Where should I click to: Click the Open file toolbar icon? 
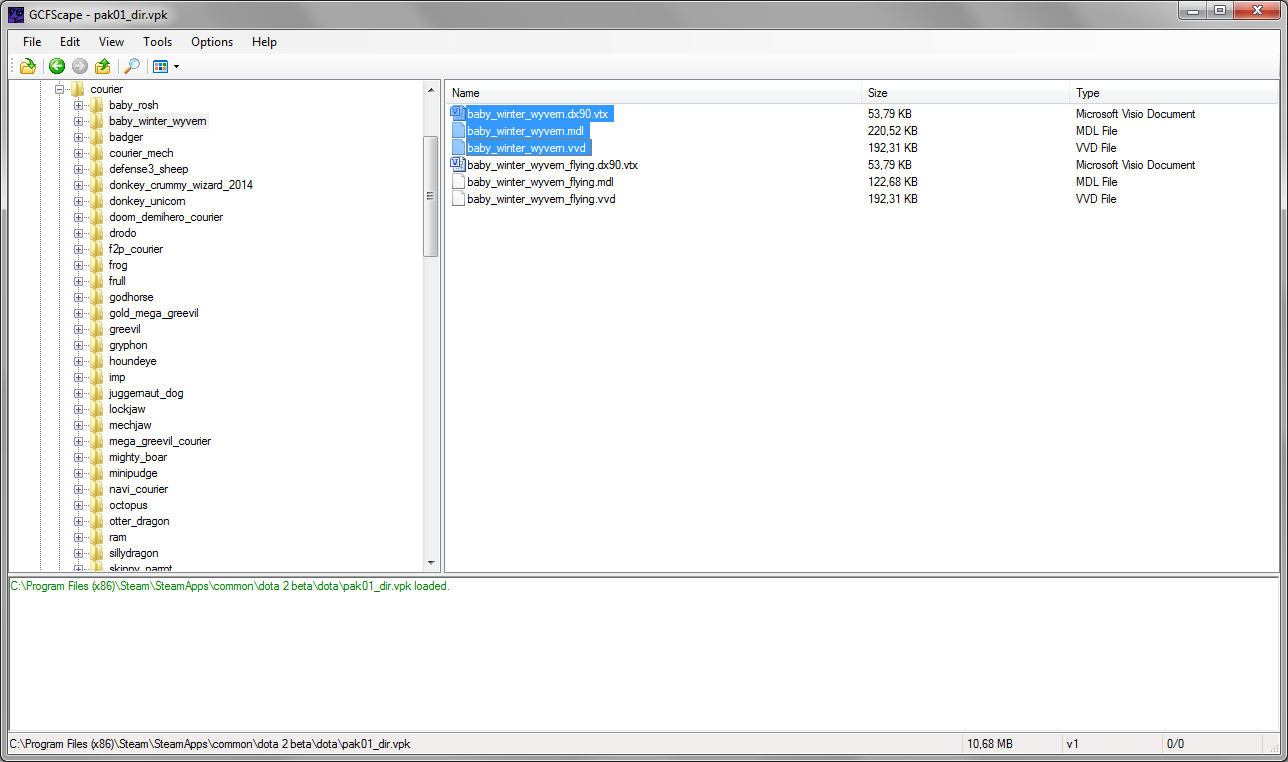[x=28, y=67]
